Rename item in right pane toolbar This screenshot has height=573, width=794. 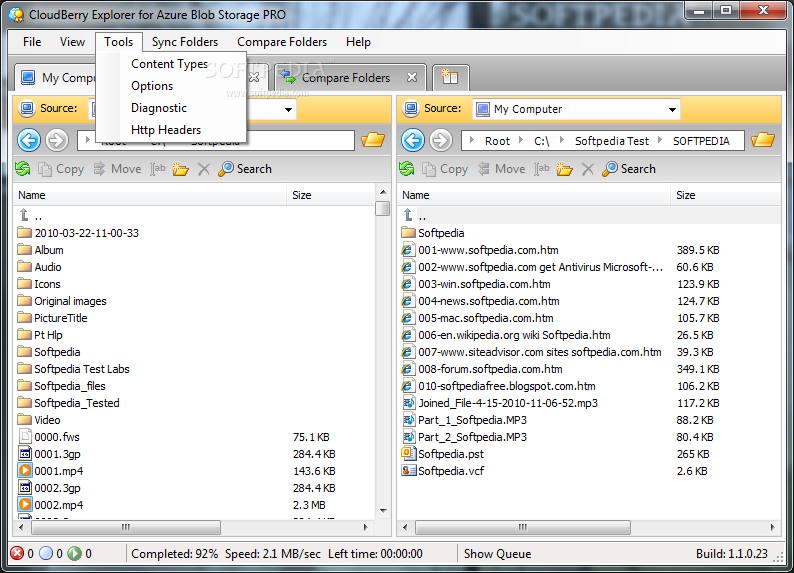pyautogui.click(x=541, y=169)
